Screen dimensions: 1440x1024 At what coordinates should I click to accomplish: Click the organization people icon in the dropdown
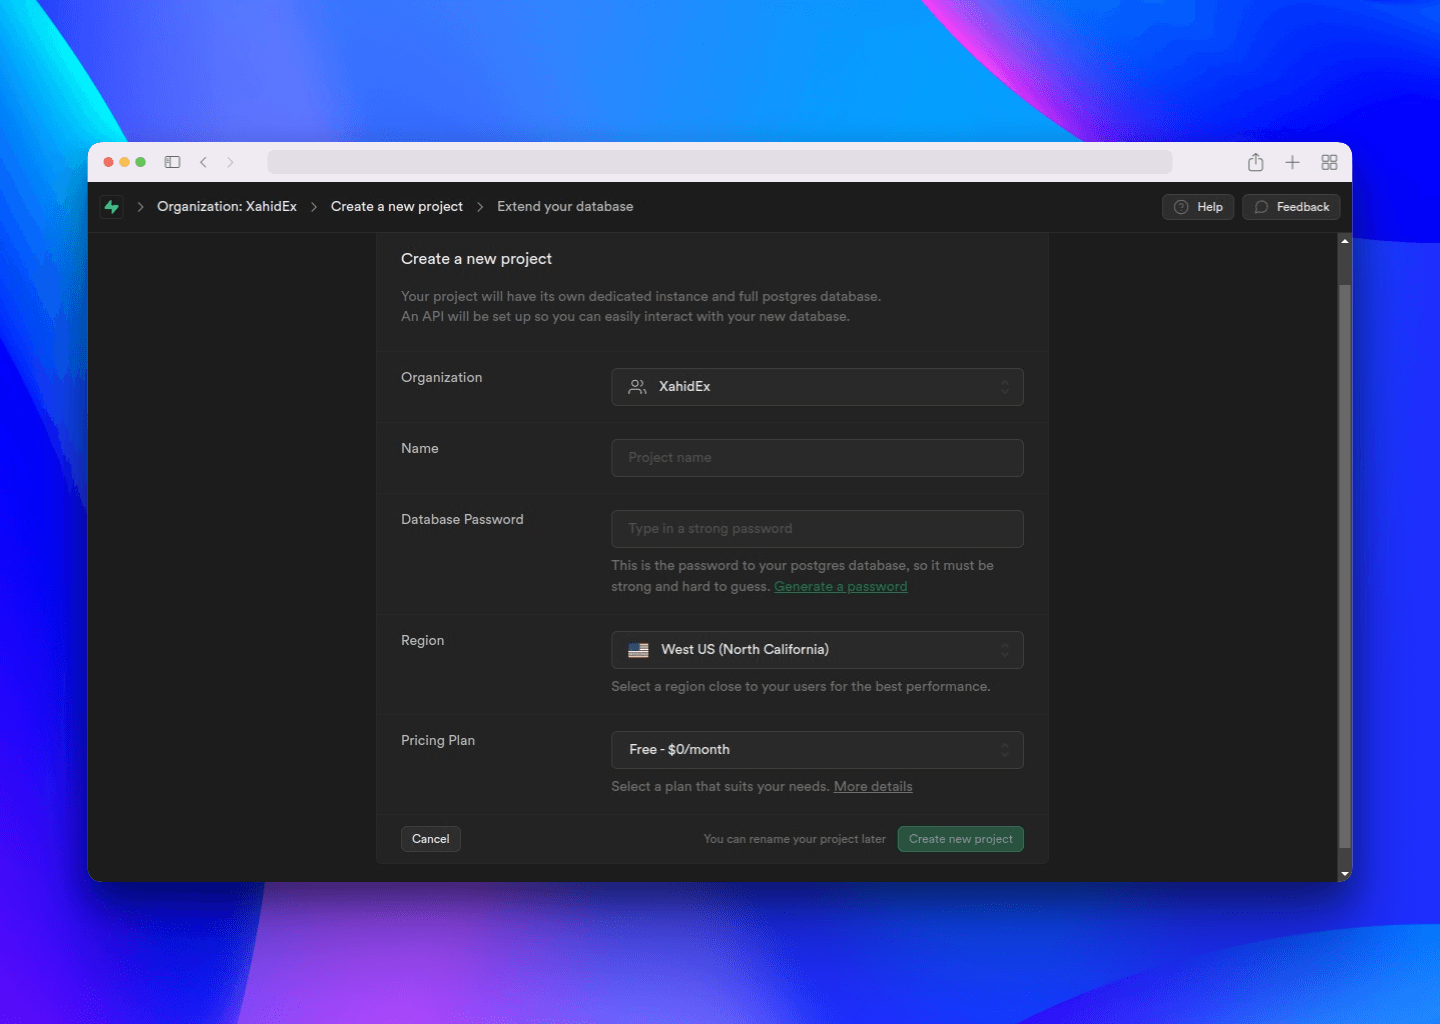click(x=637, y=386)
